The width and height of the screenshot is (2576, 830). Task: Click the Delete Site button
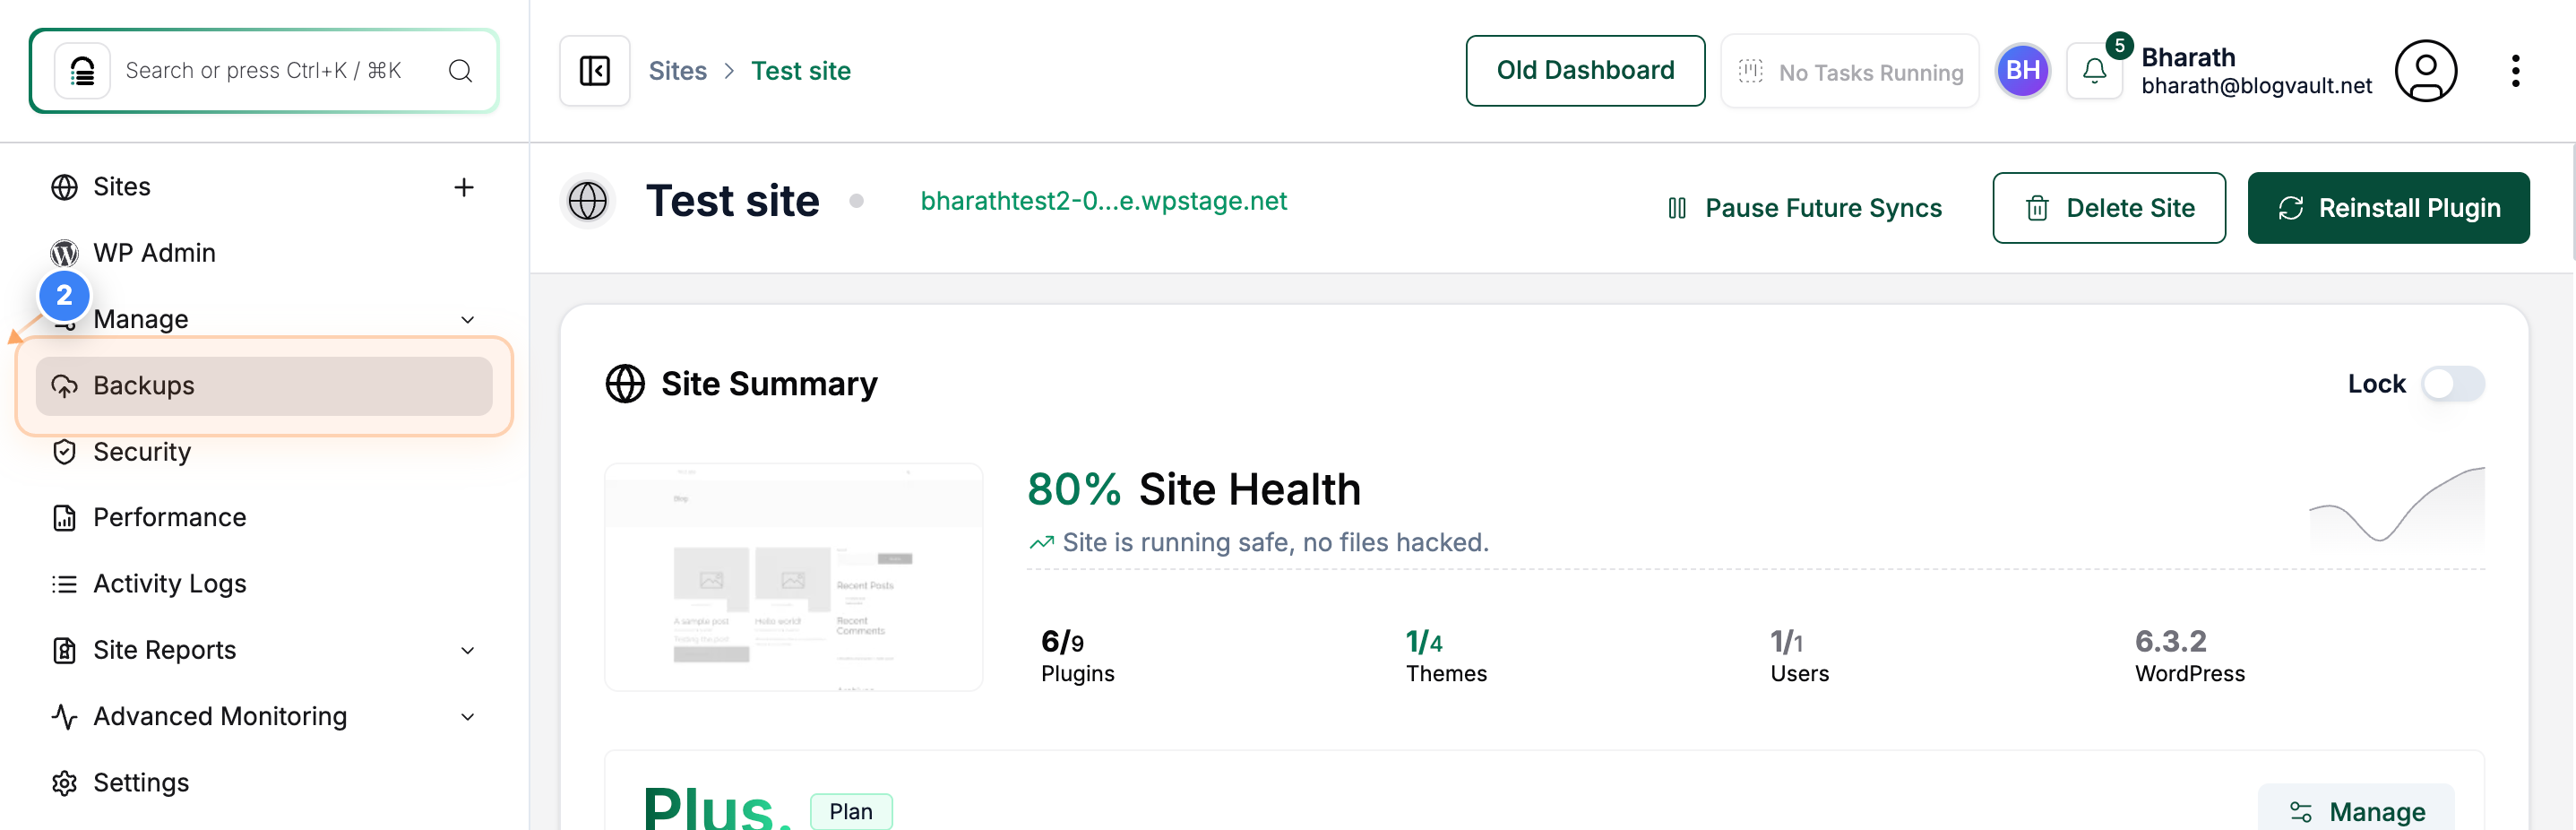pos(2109,208)
